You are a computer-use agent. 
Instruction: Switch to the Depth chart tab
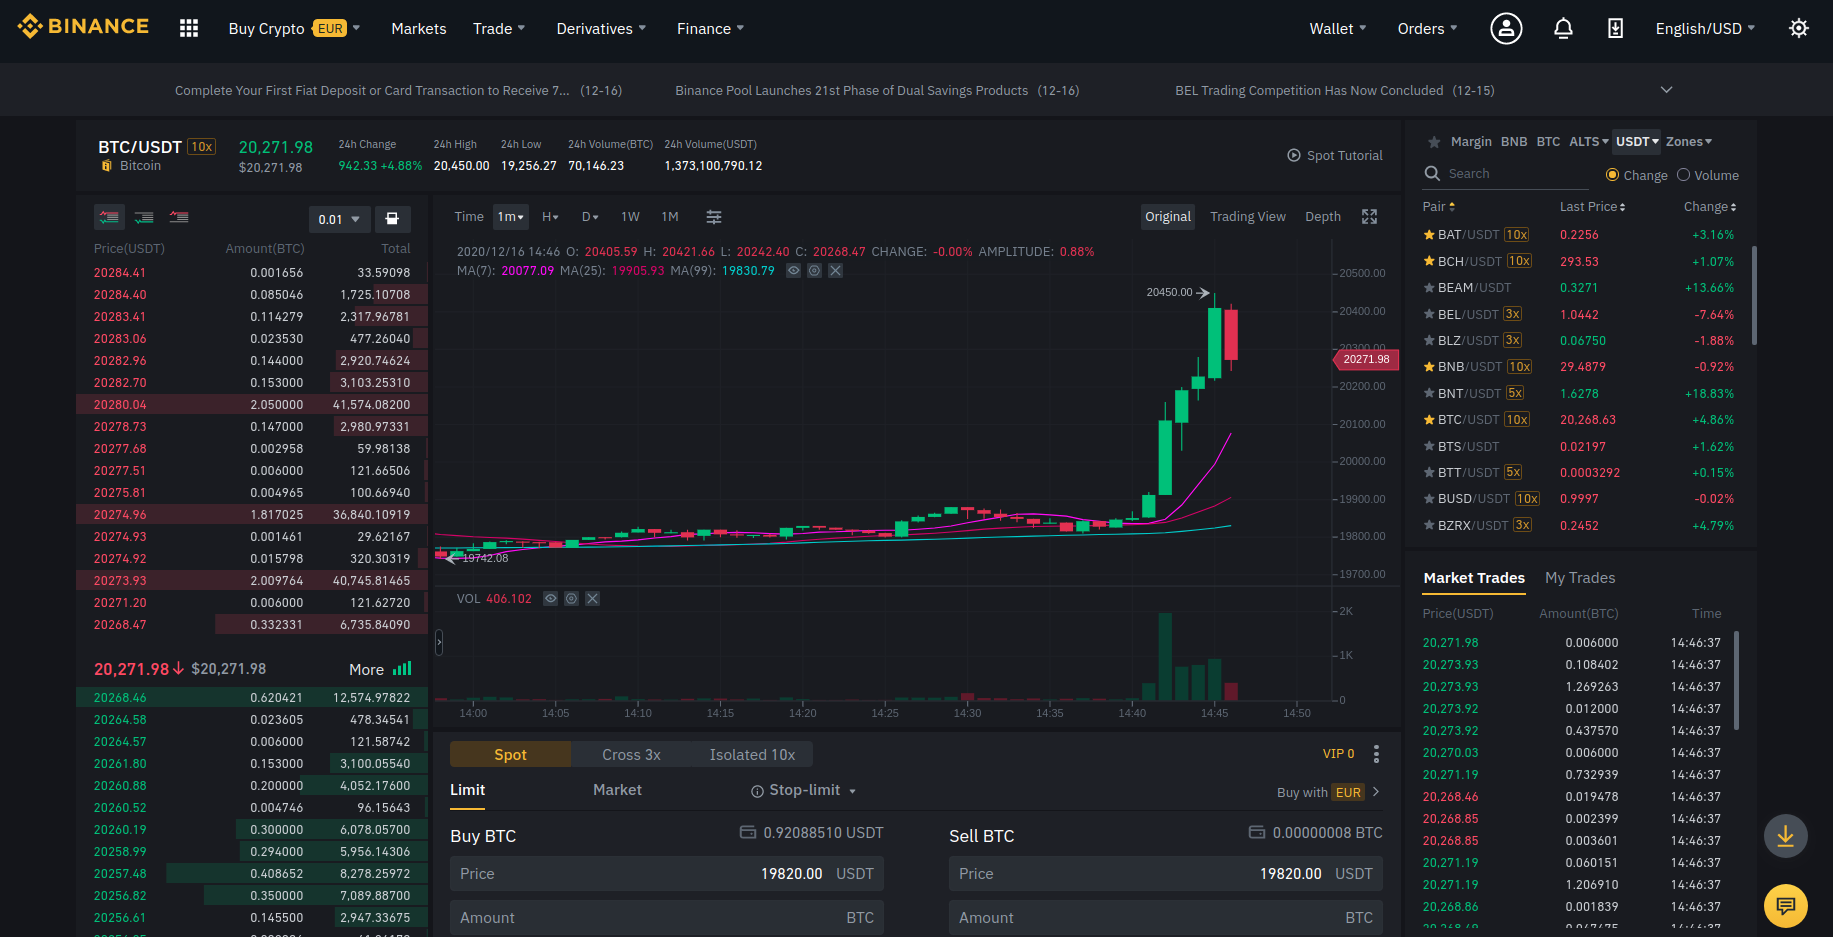[1322, 217]
